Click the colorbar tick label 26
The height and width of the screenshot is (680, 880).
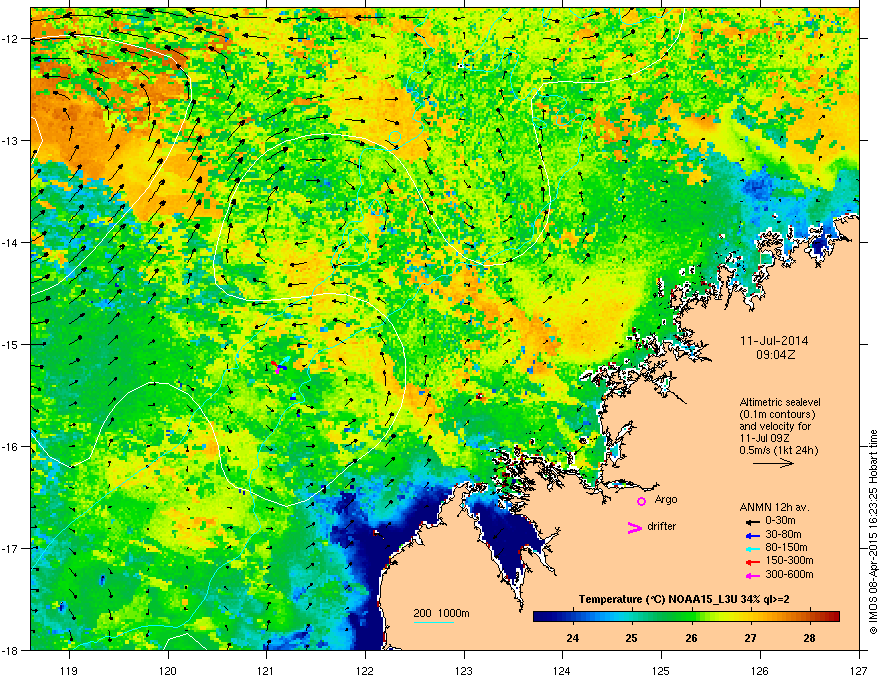tap(691, 638)
